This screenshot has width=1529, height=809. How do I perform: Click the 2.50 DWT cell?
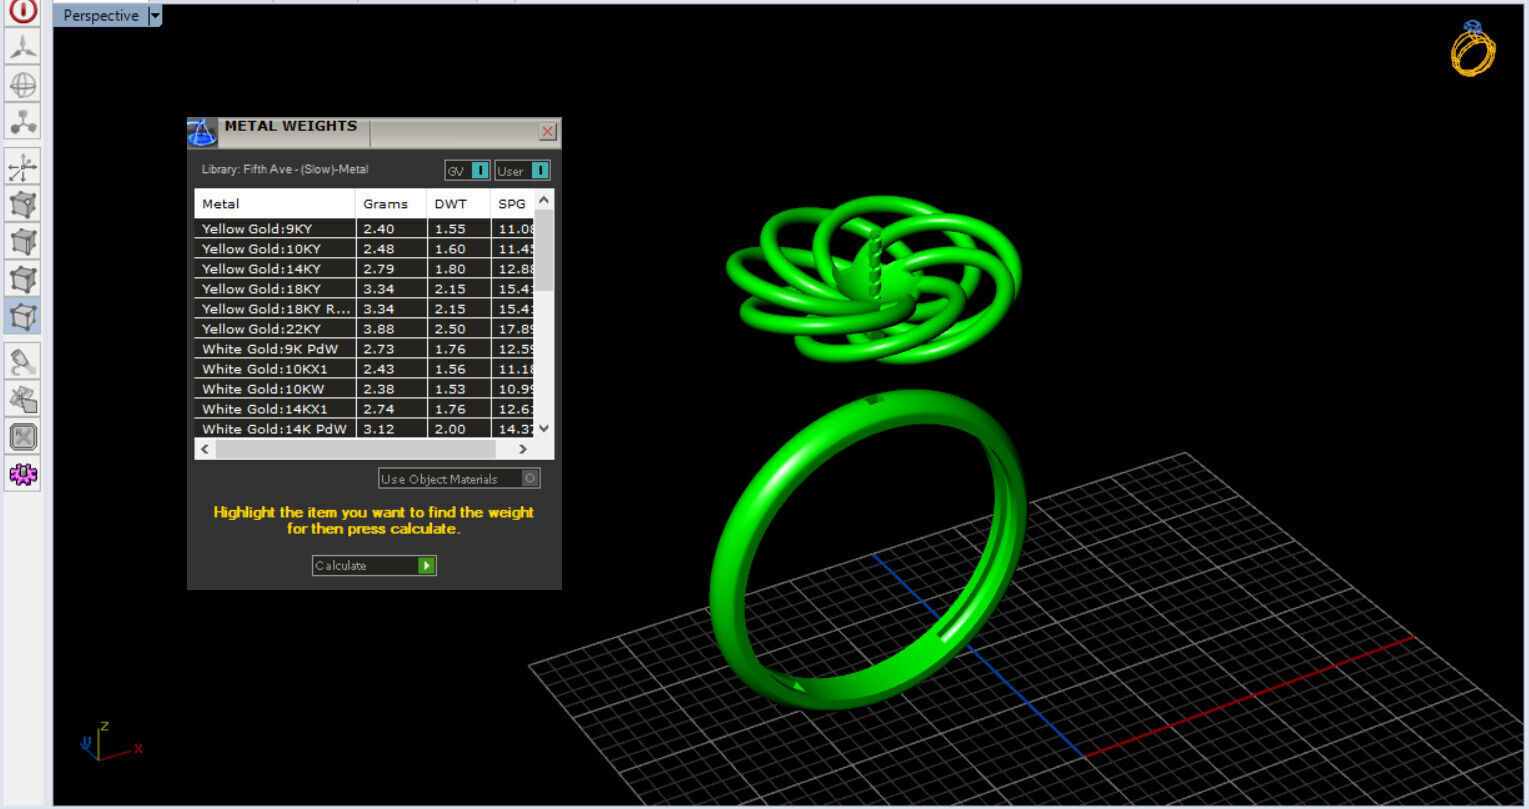coord(458,329)
